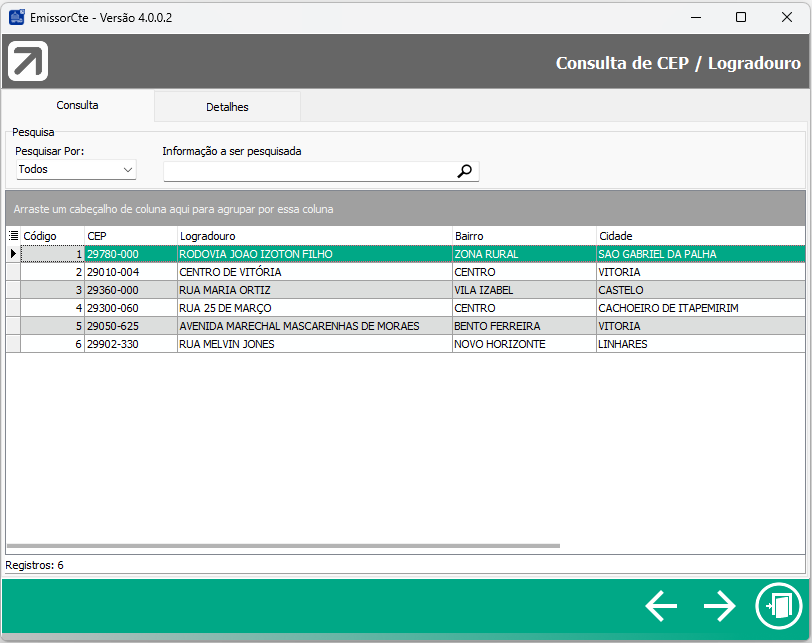Image resolution: width=812 pixels, height=643 pixels.
Task: Click the EmissorCte arrow logo
Action: click(x=28, y=62)
